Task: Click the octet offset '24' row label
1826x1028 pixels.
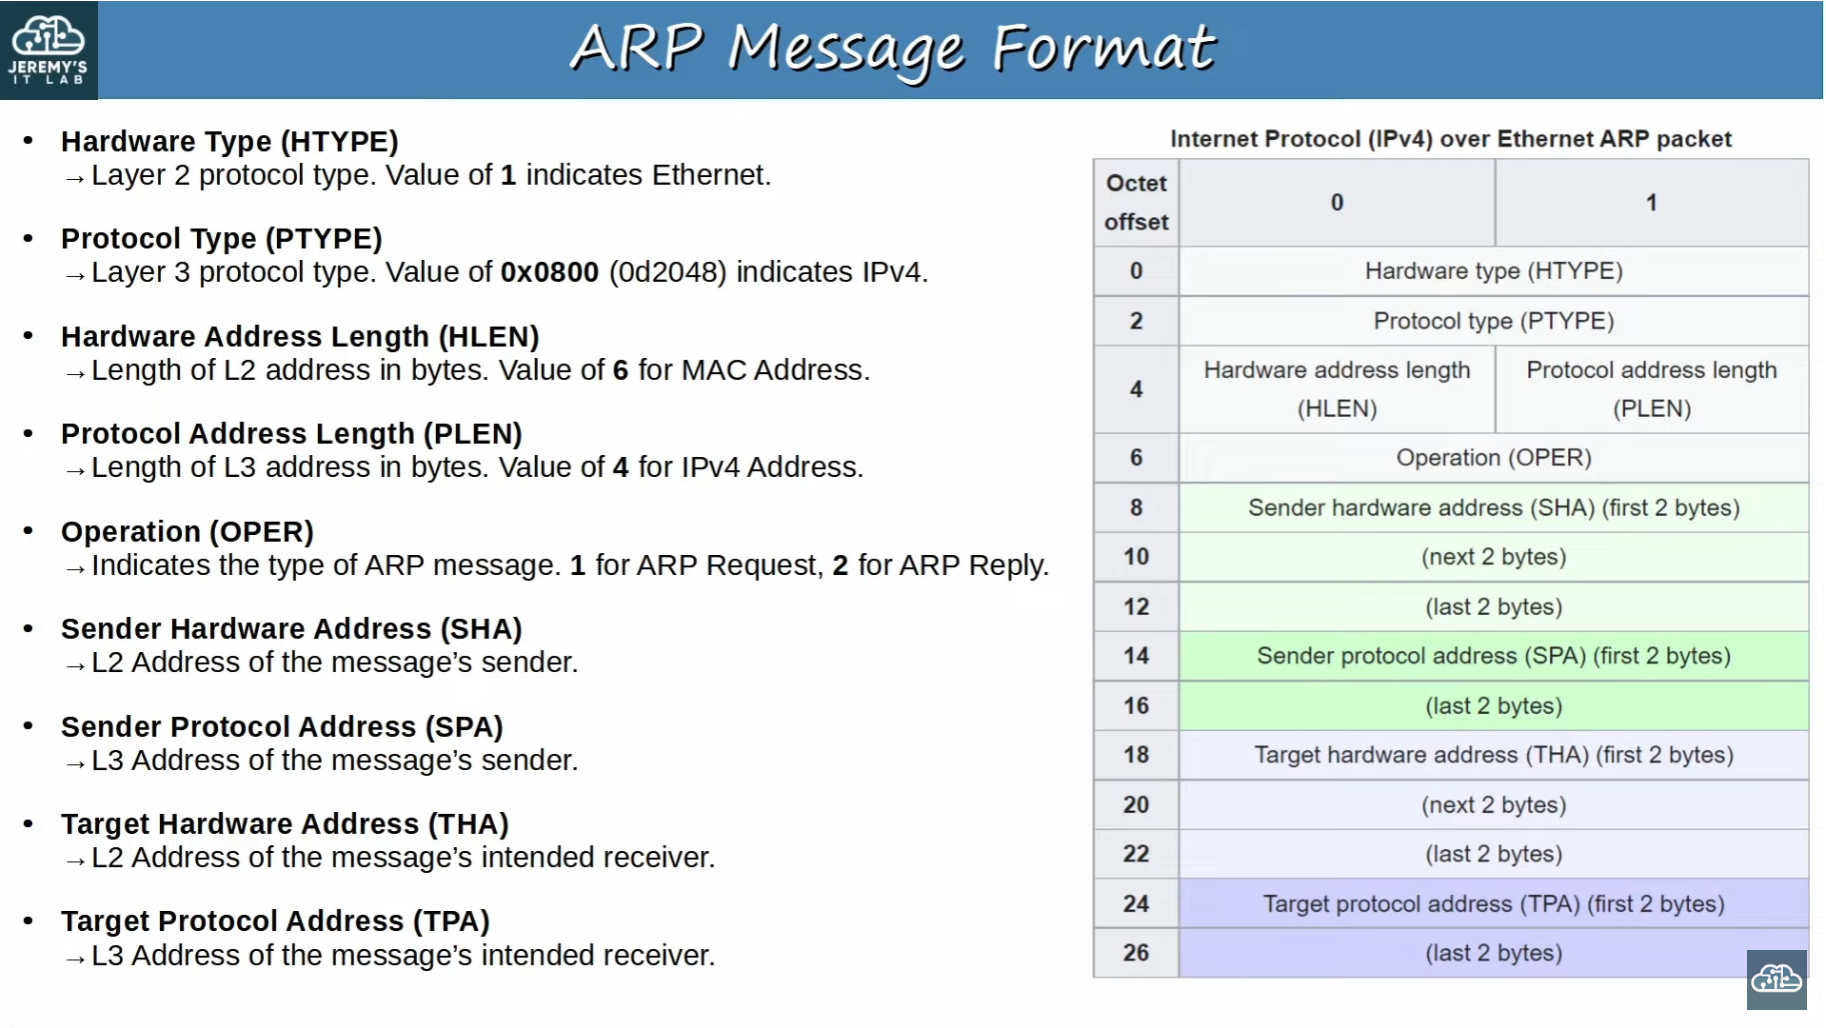Action: coord(1137,904)
